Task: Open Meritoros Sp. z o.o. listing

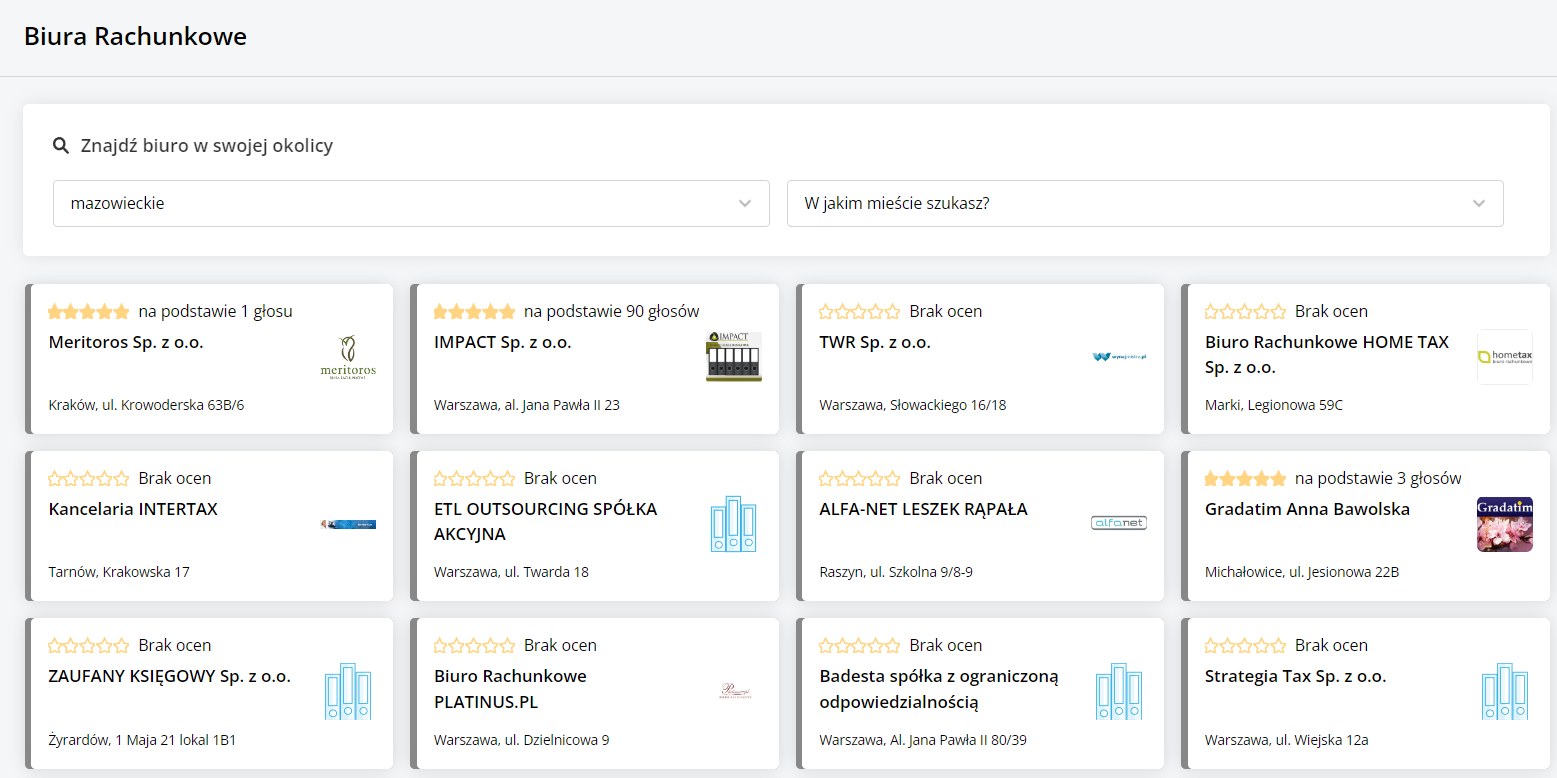Action: [126, 342]
